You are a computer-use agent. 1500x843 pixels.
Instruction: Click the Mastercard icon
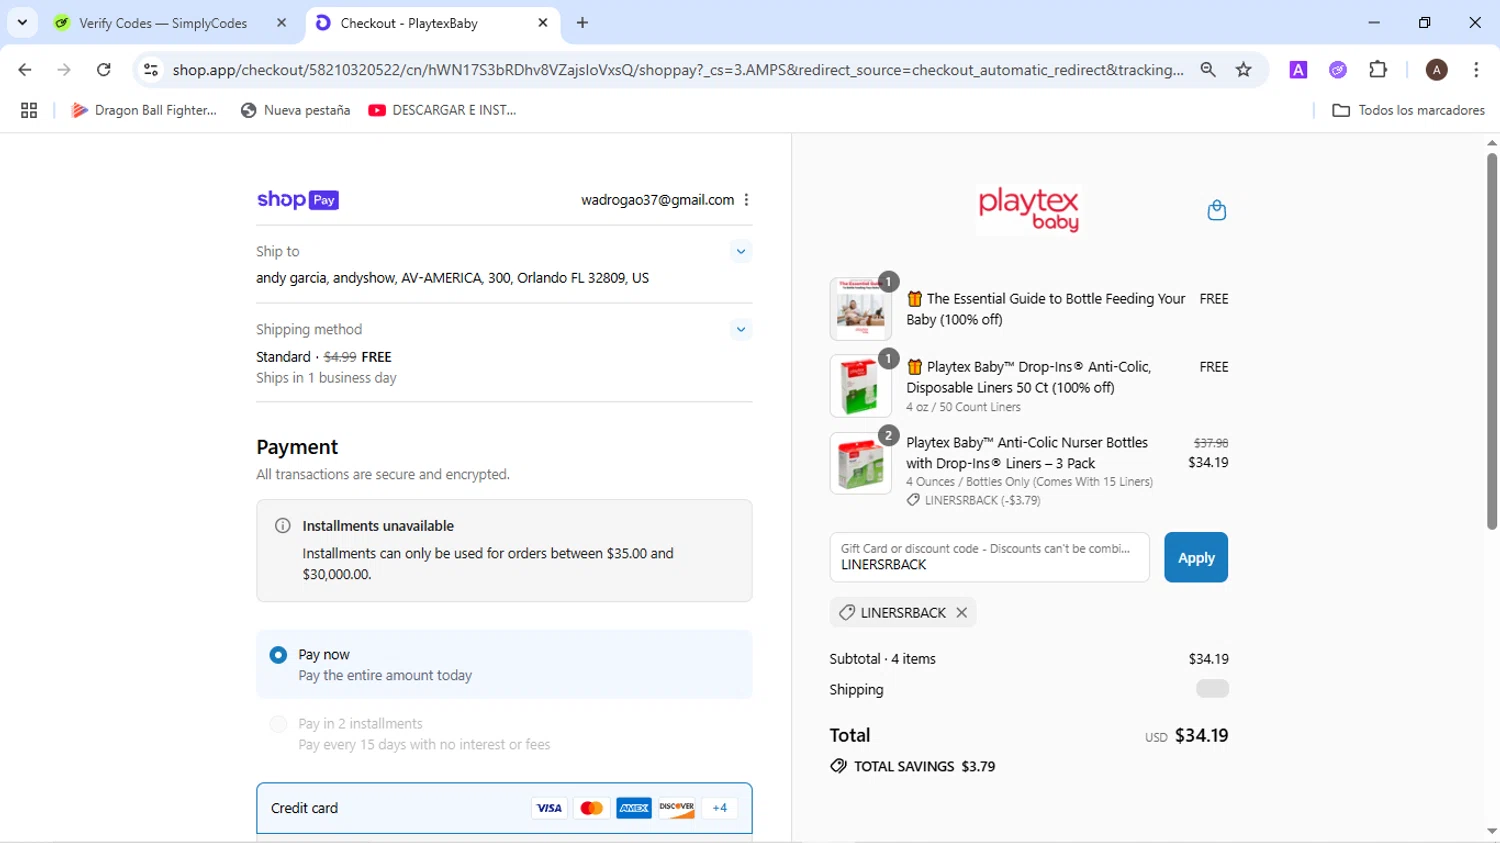pyautogui.click(x=591, y=808)
